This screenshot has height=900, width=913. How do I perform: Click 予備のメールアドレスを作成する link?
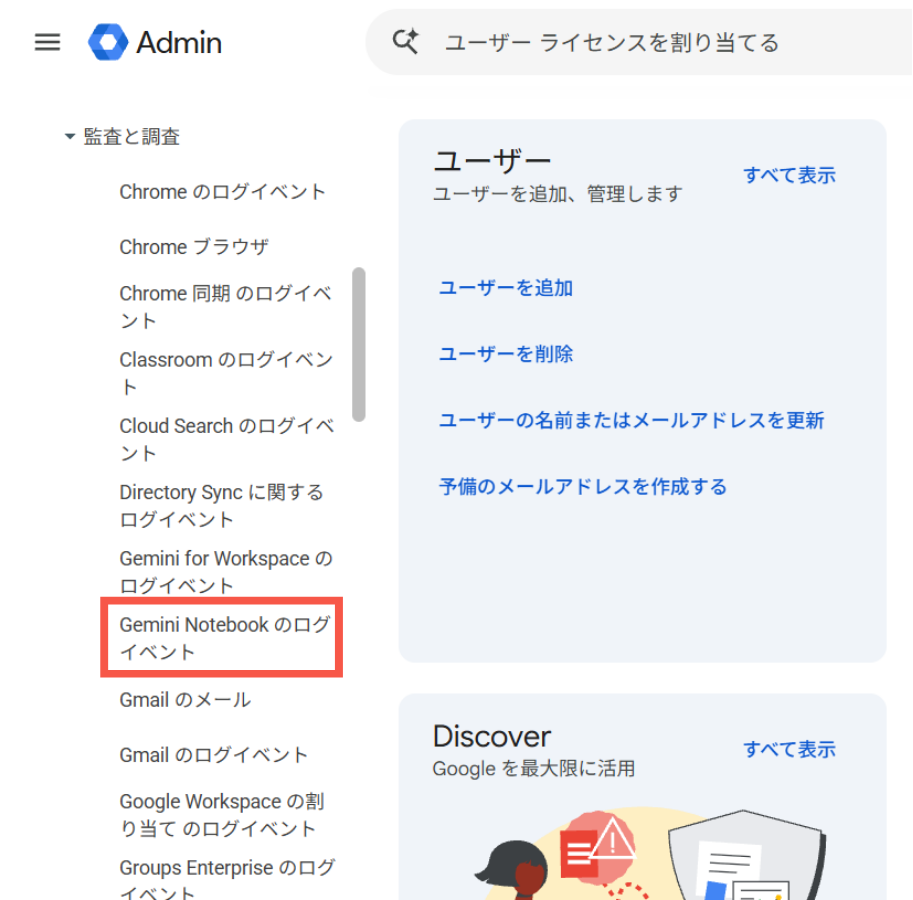click(x=583, y=486)
